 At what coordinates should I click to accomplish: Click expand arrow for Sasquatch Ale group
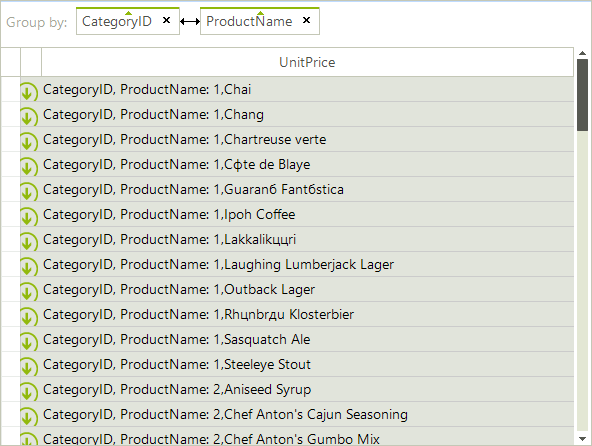click(29, 342)
